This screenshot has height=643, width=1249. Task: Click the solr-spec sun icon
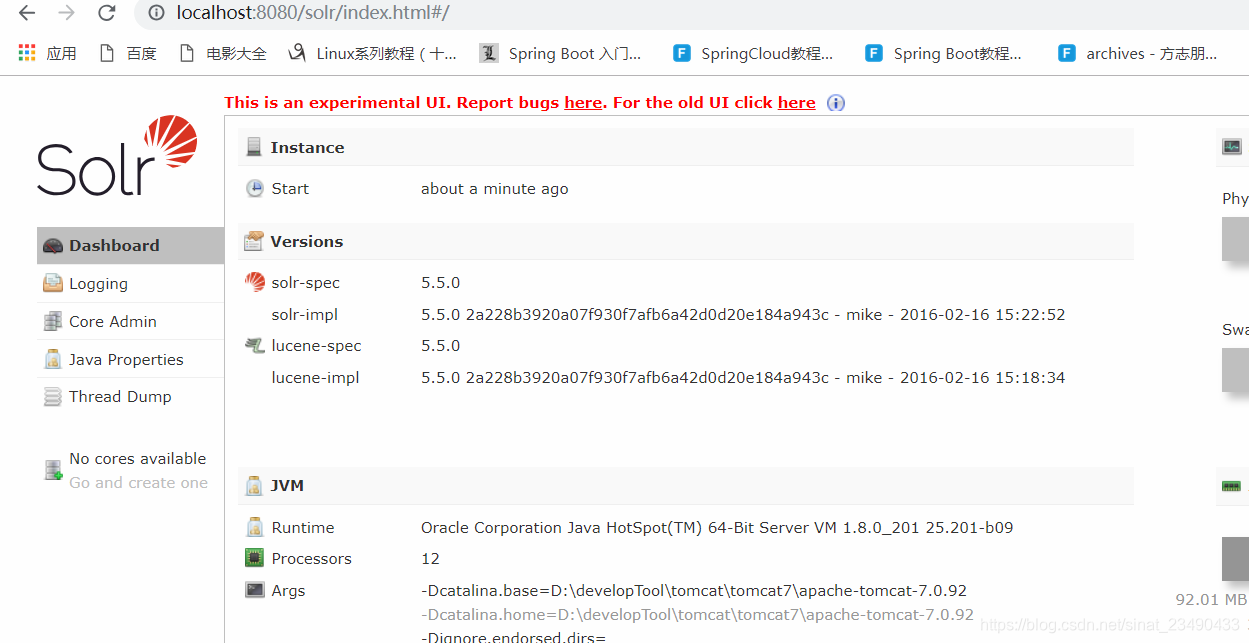click(x=255, y=282)
